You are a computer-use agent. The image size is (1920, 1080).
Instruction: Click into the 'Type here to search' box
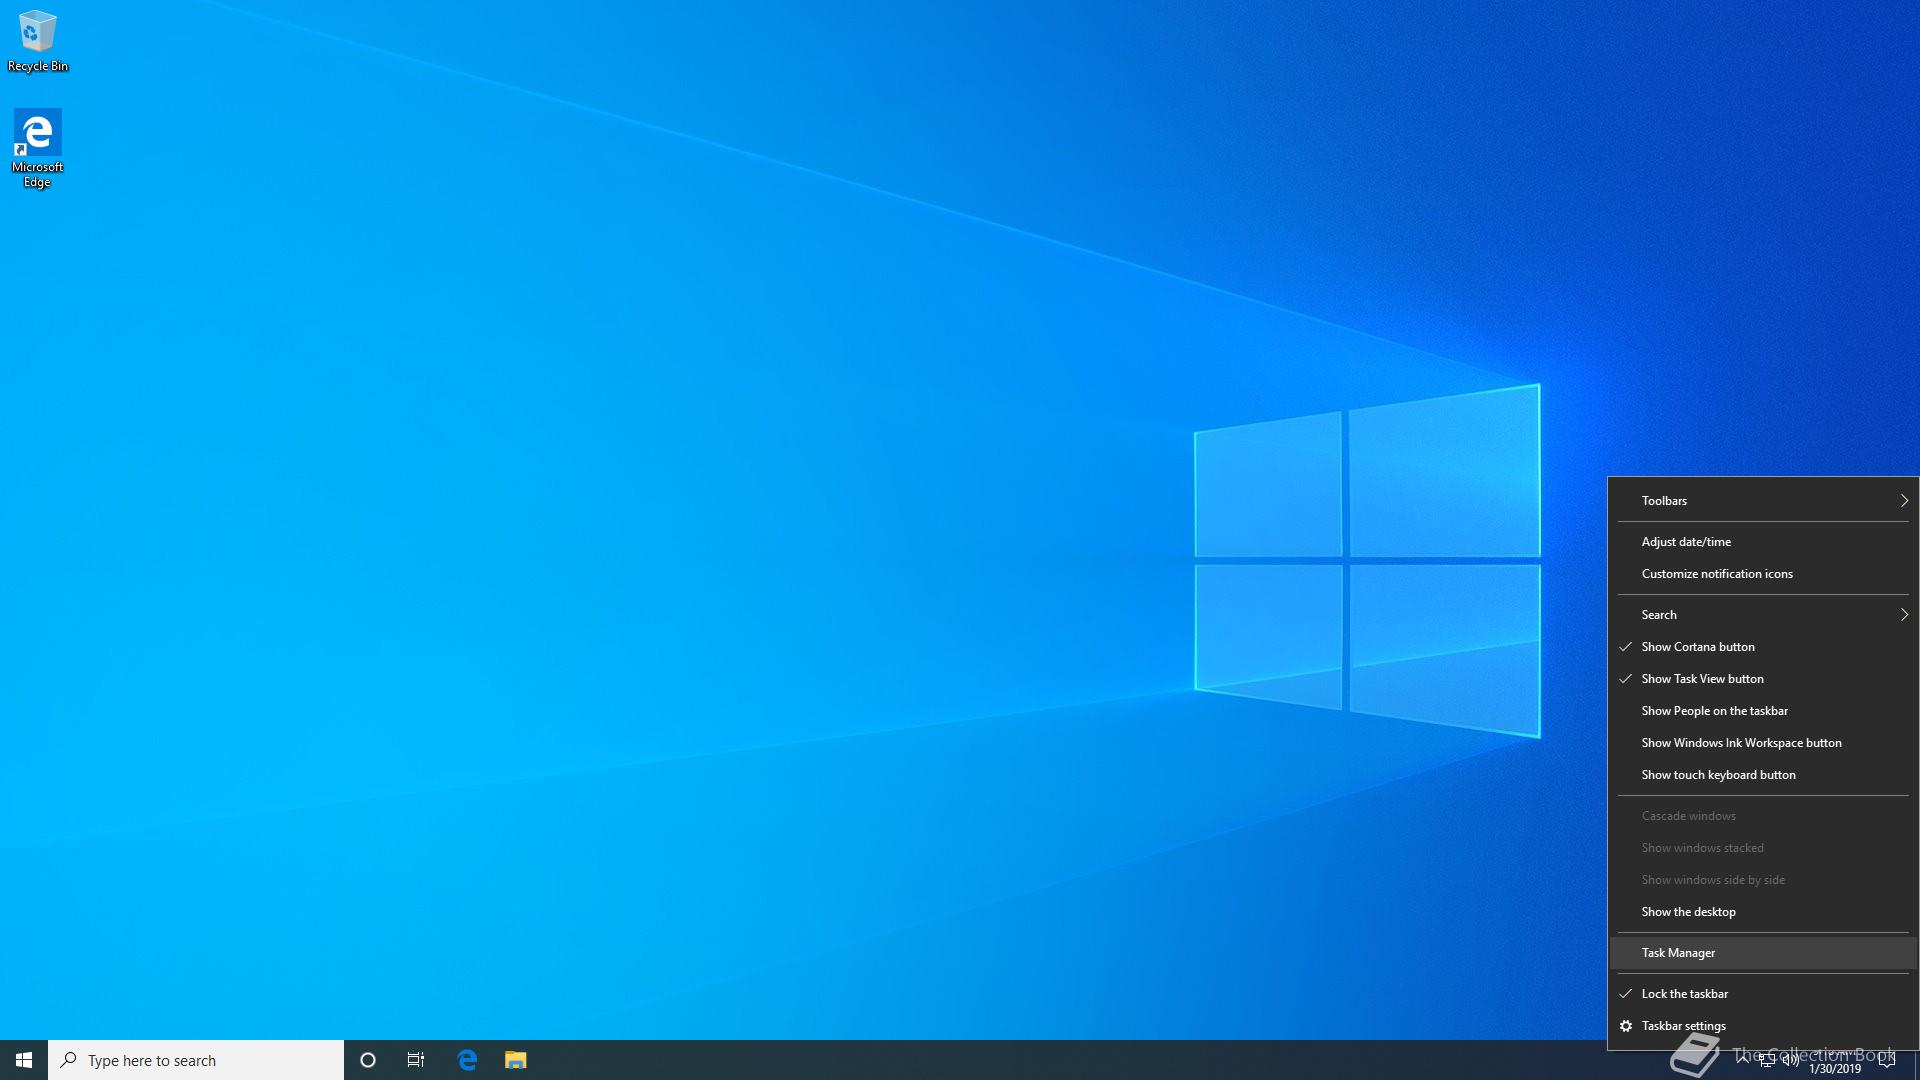[196, 1060]
